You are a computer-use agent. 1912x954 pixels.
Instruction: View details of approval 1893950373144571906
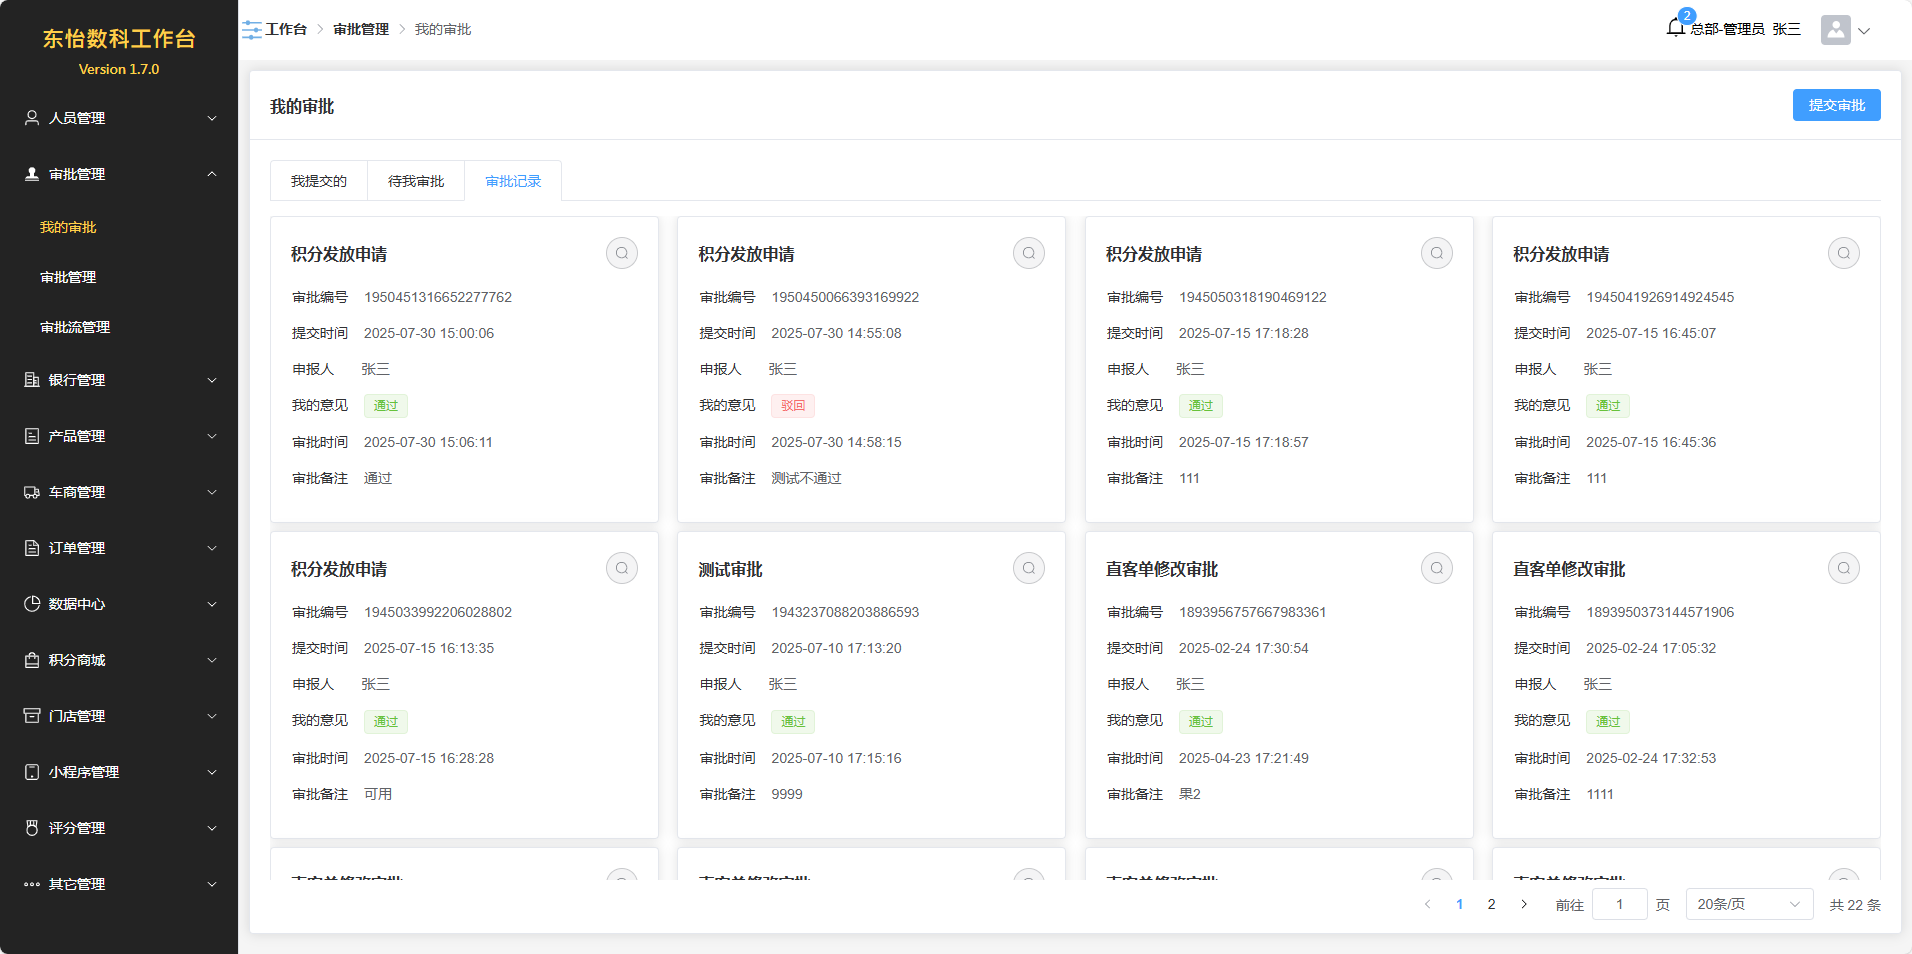(1843, 568)
